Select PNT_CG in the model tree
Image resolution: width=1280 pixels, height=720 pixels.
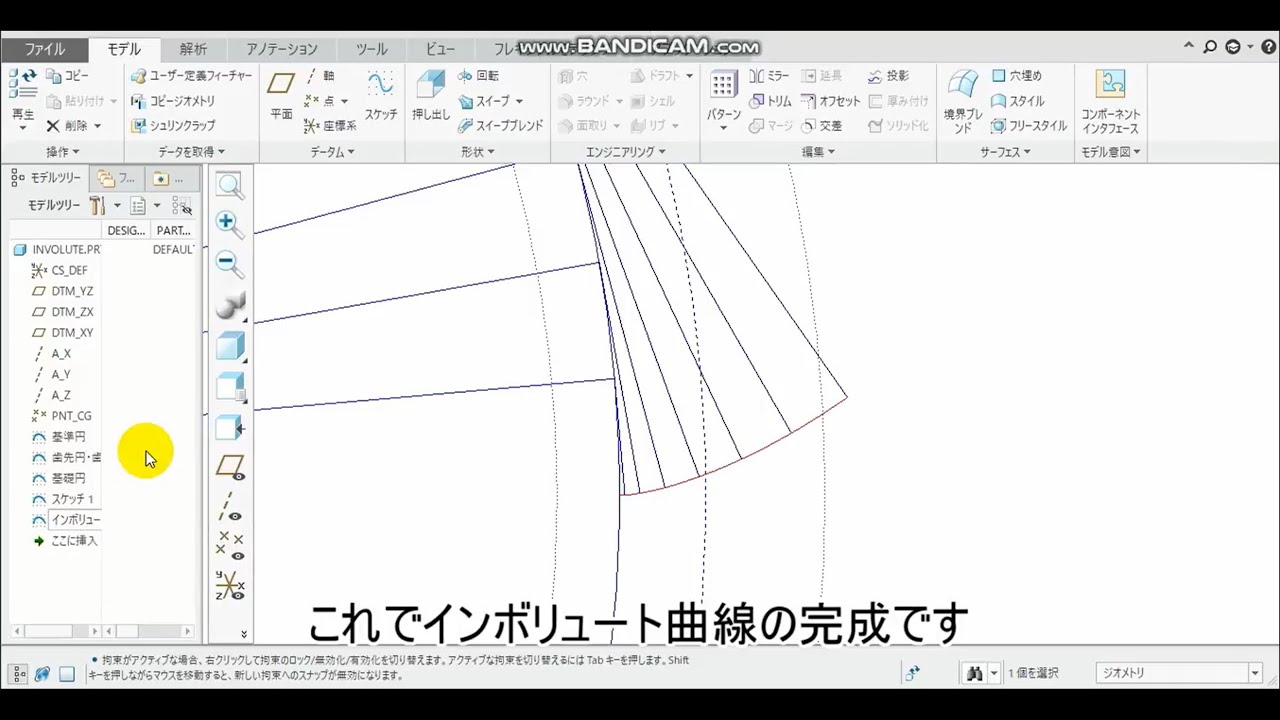[62, 416]
